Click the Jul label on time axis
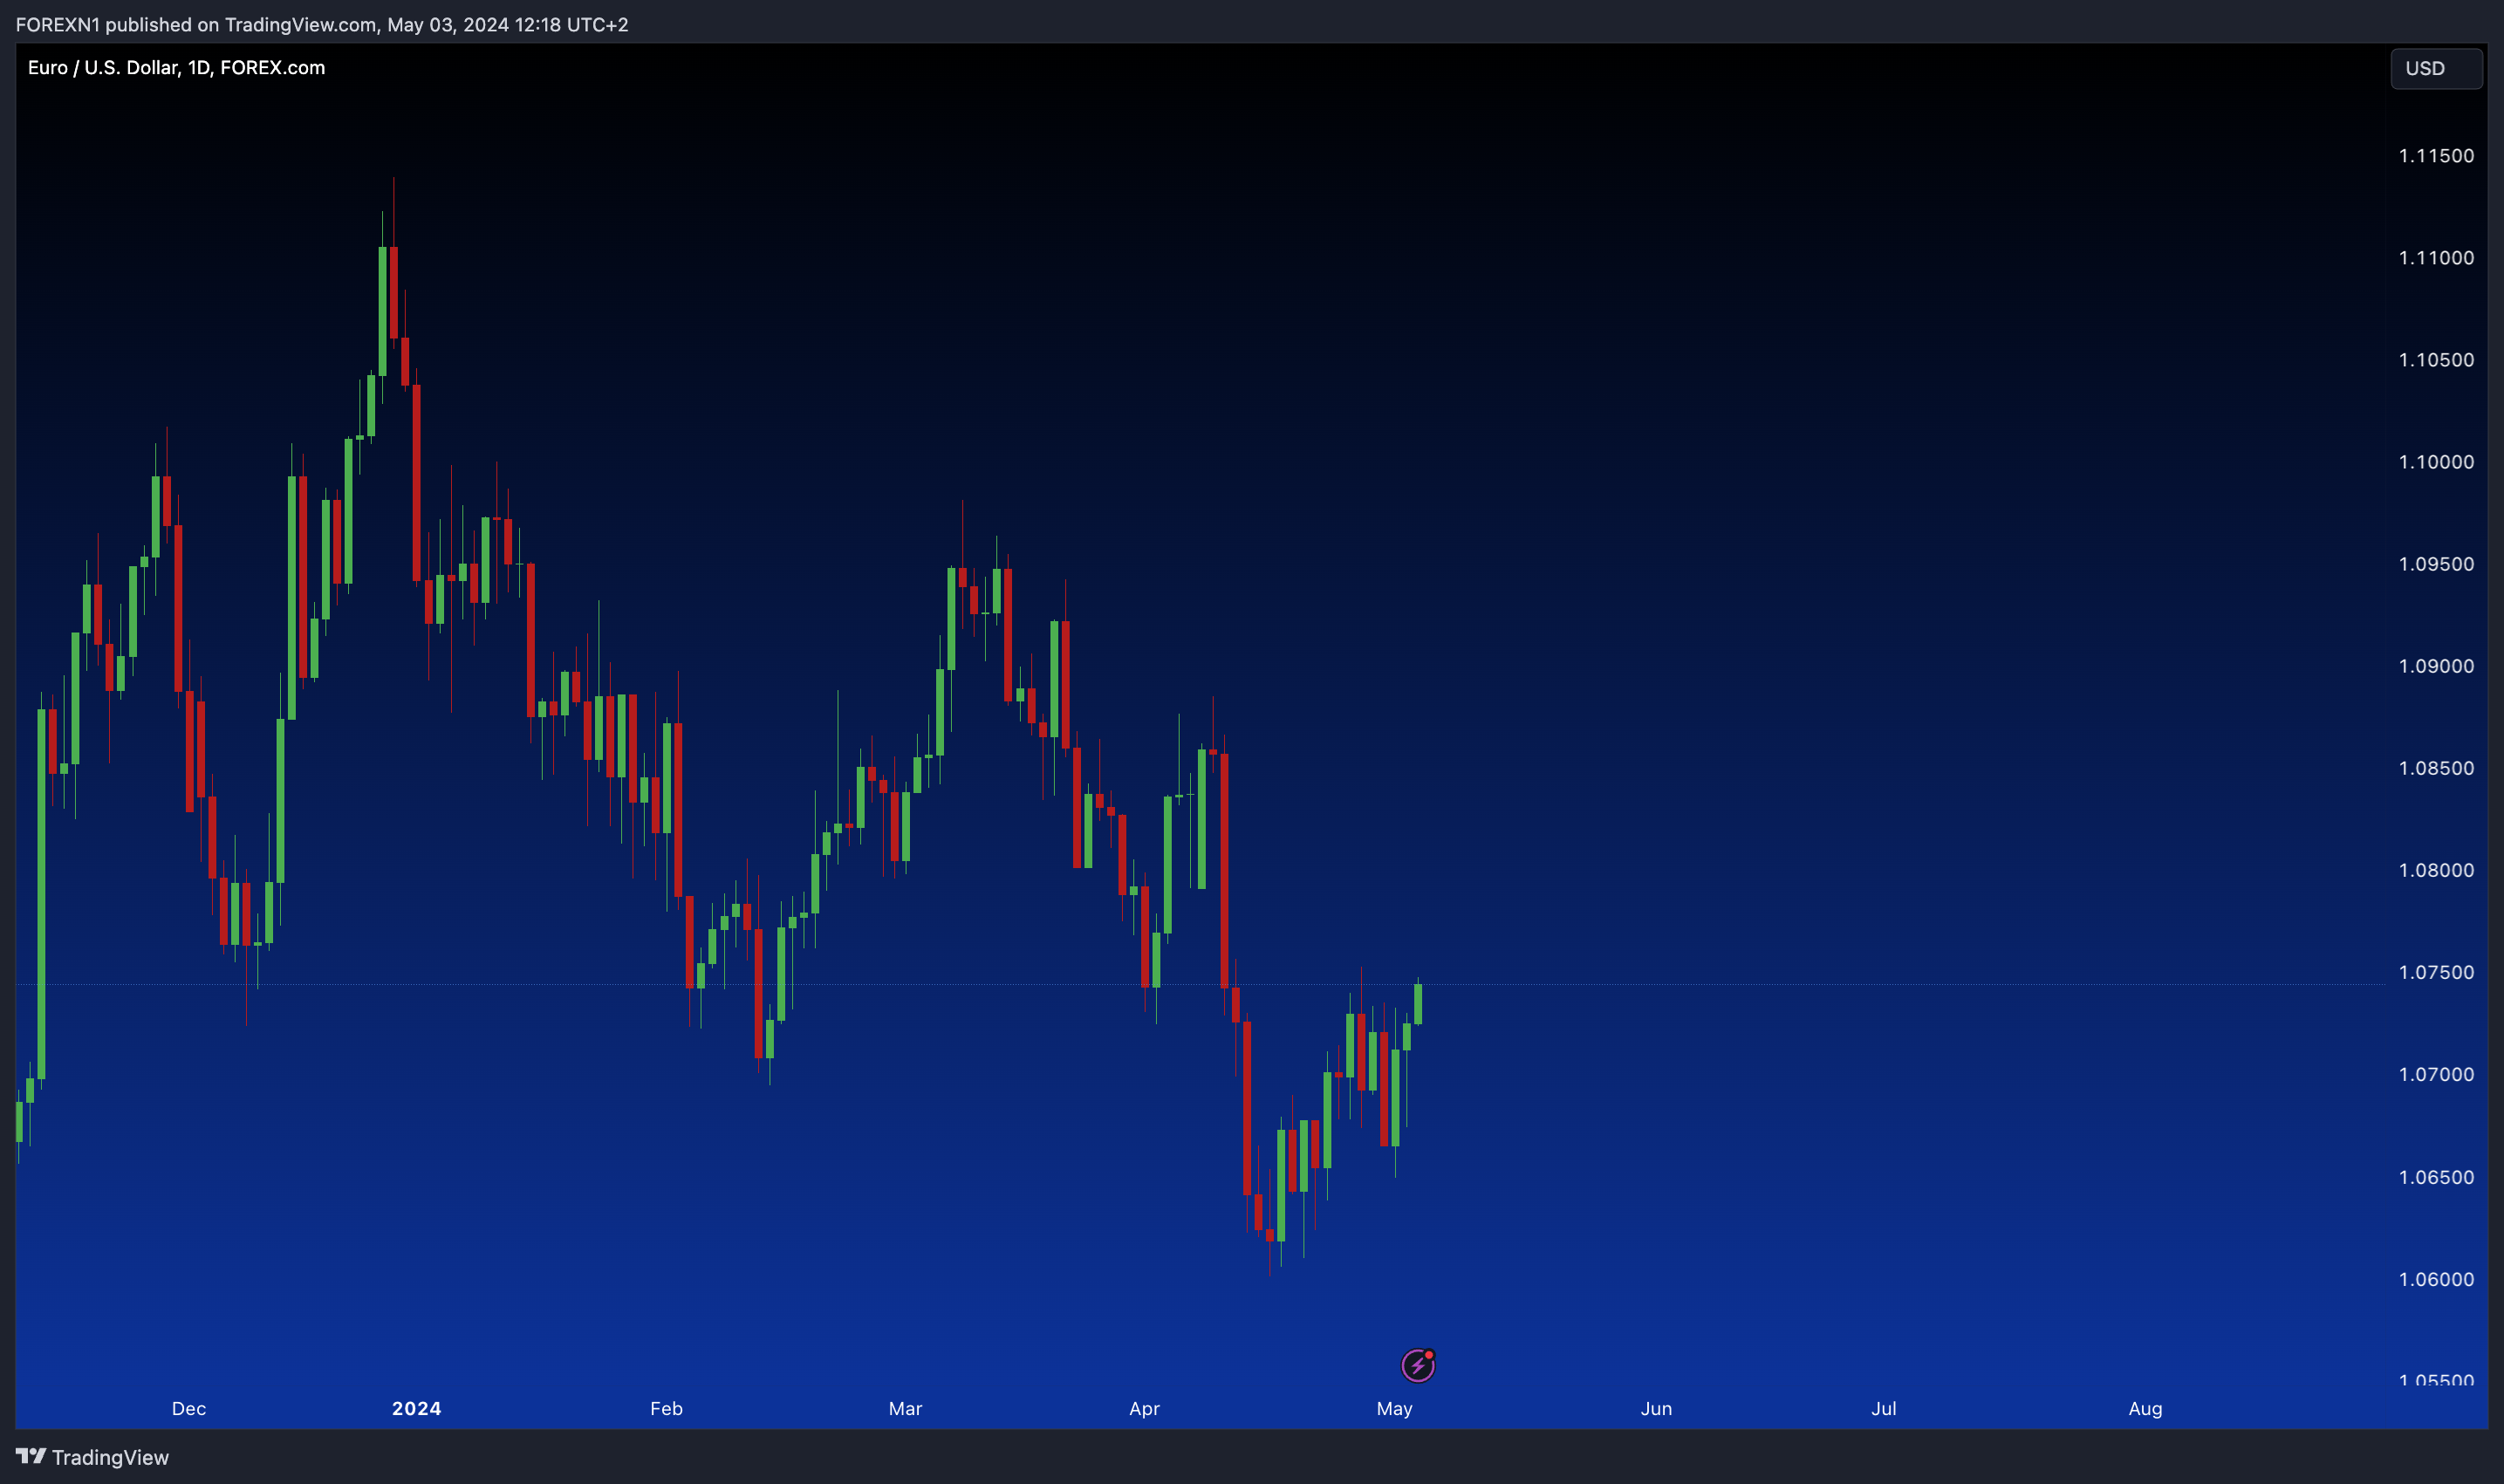Viewport: 2504px width, 1484px height. tap(1883, 1408)
